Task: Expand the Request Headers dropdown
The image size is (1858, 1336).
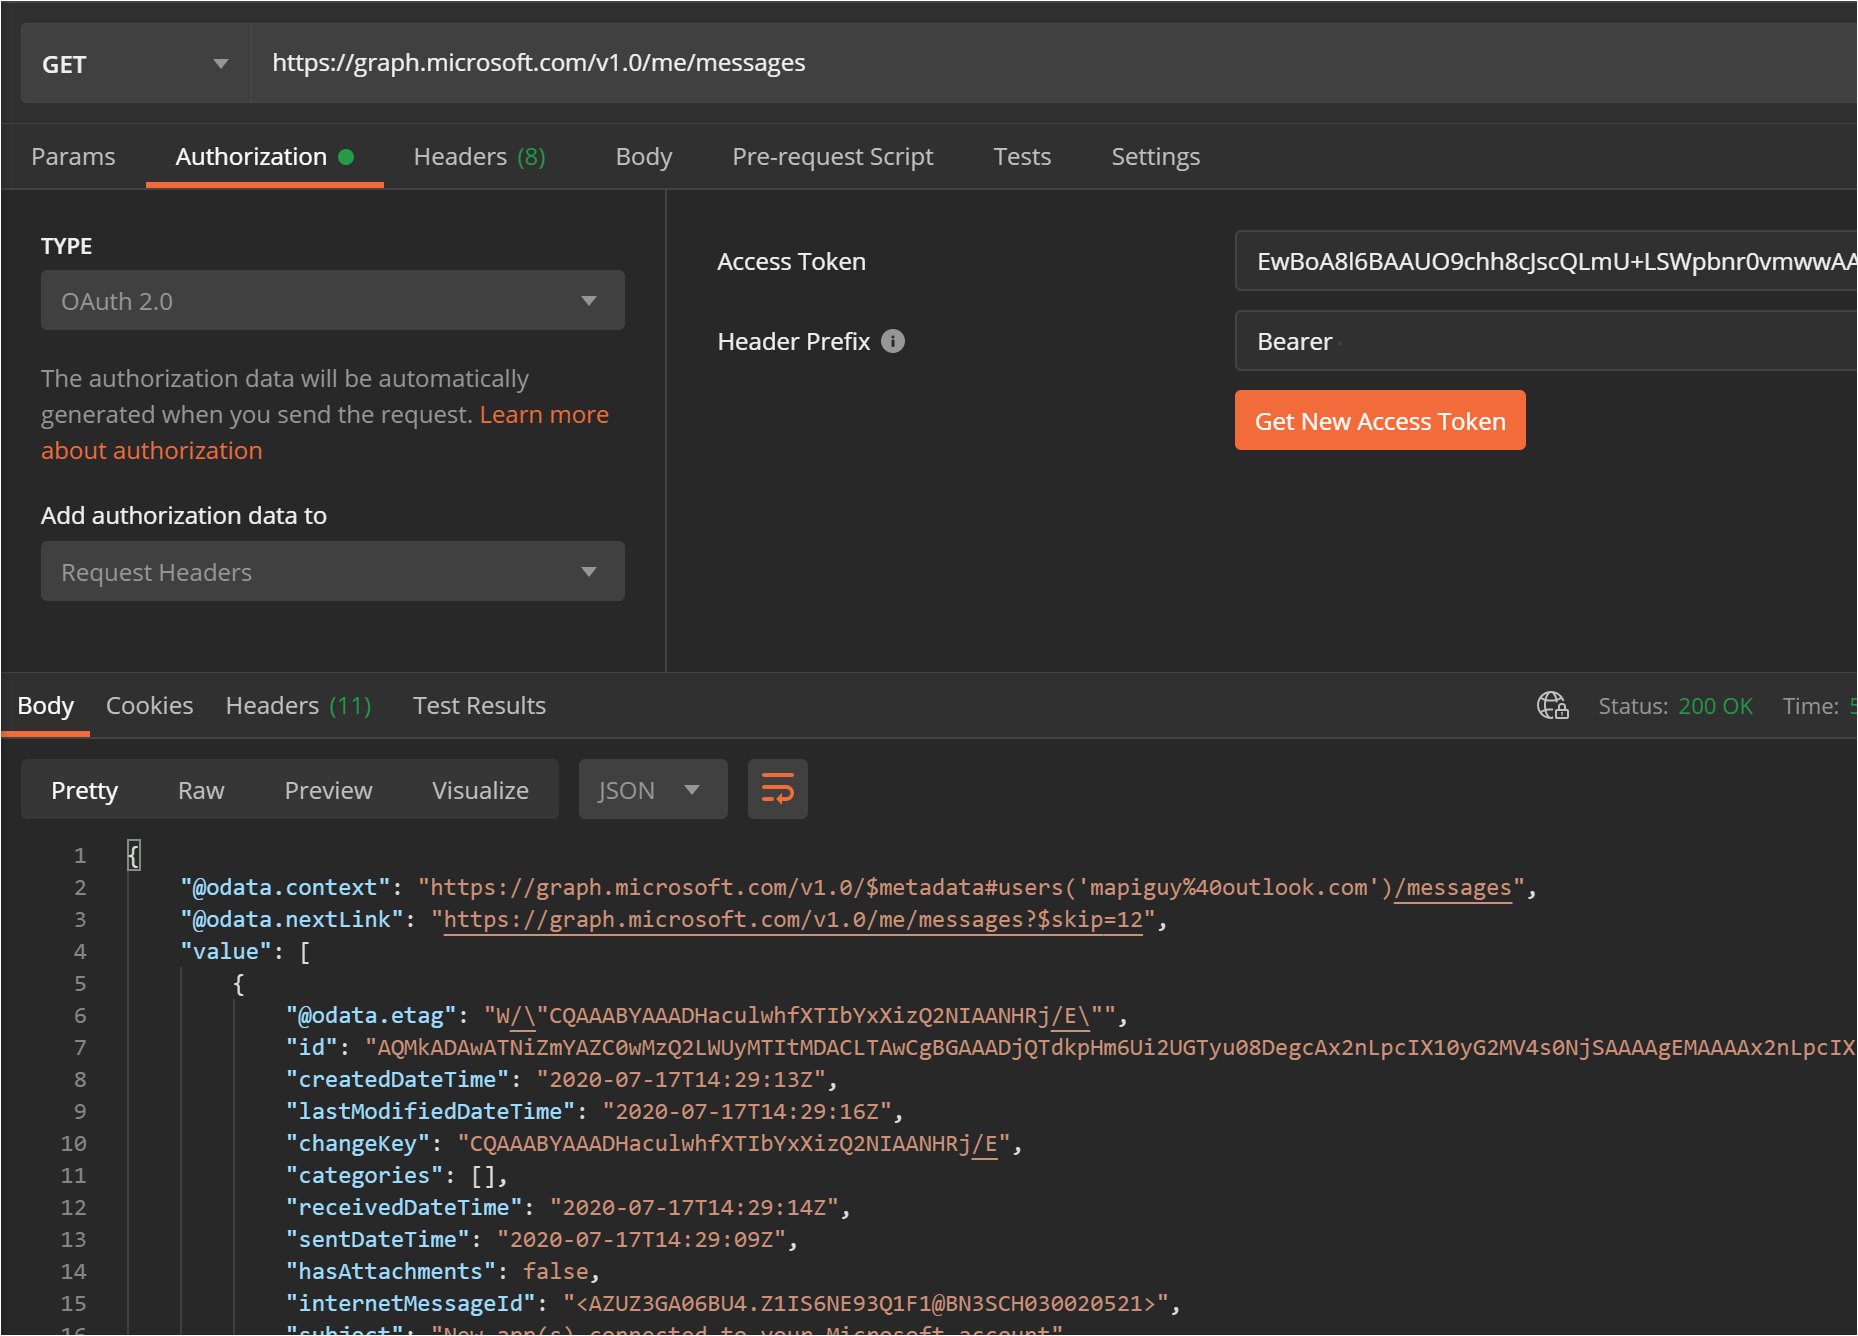Action: [333, 571]
